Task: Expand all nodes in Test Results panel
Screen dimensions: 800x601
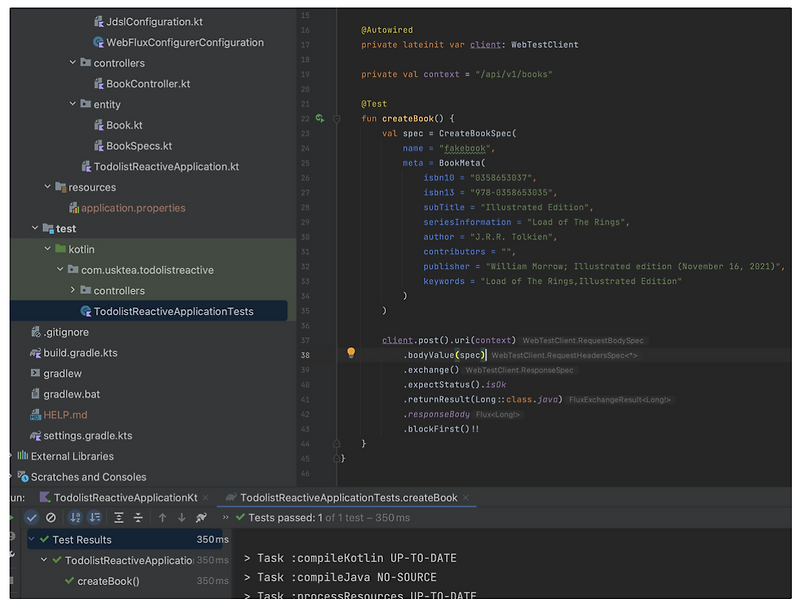Action: coord(119,518)
